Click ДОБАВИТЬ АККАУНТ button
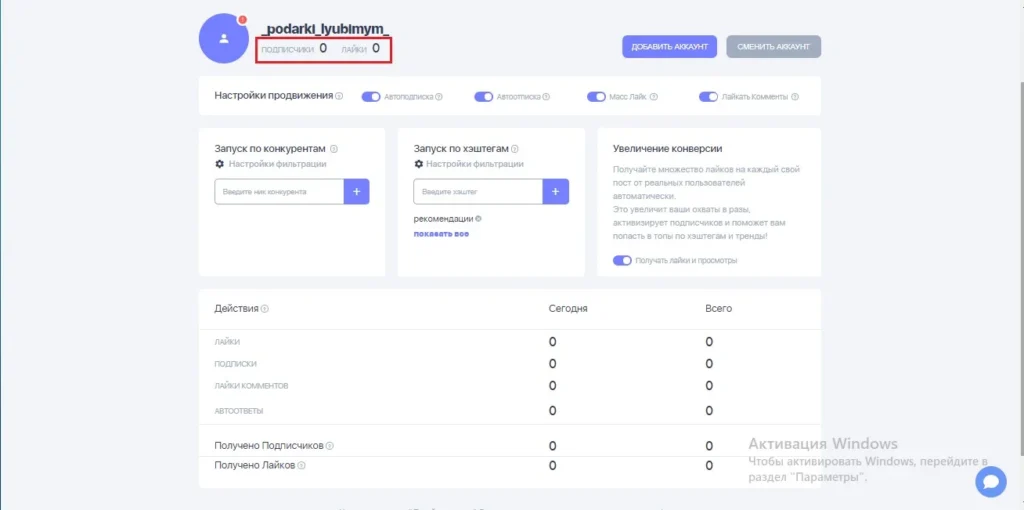 tap(669, 47)
